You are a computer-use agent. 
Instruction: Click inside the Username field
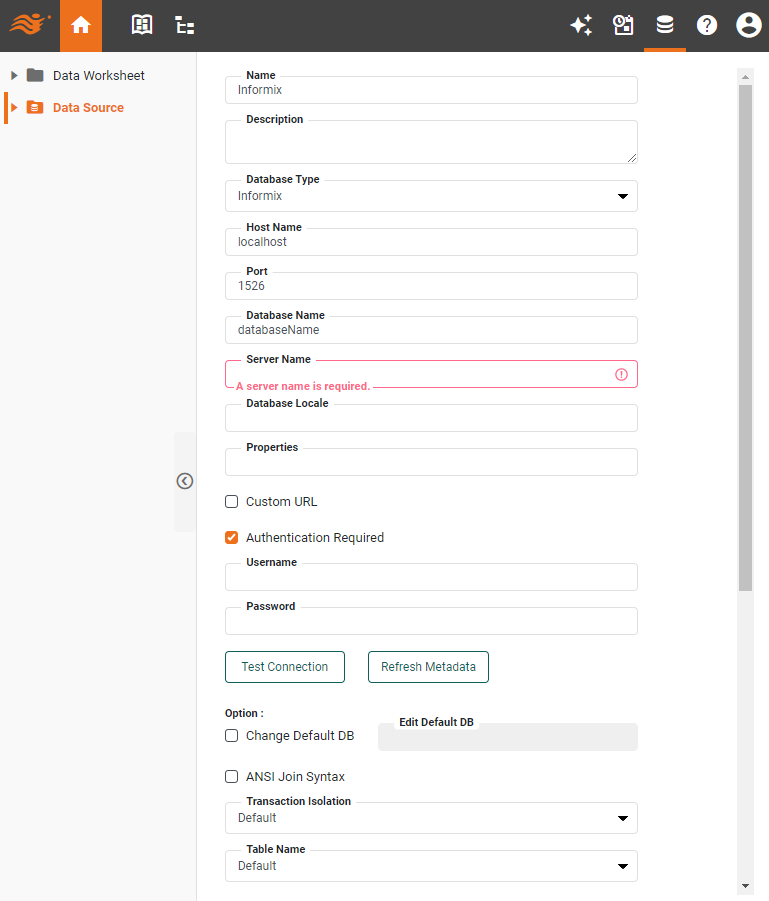coord(431,577)
